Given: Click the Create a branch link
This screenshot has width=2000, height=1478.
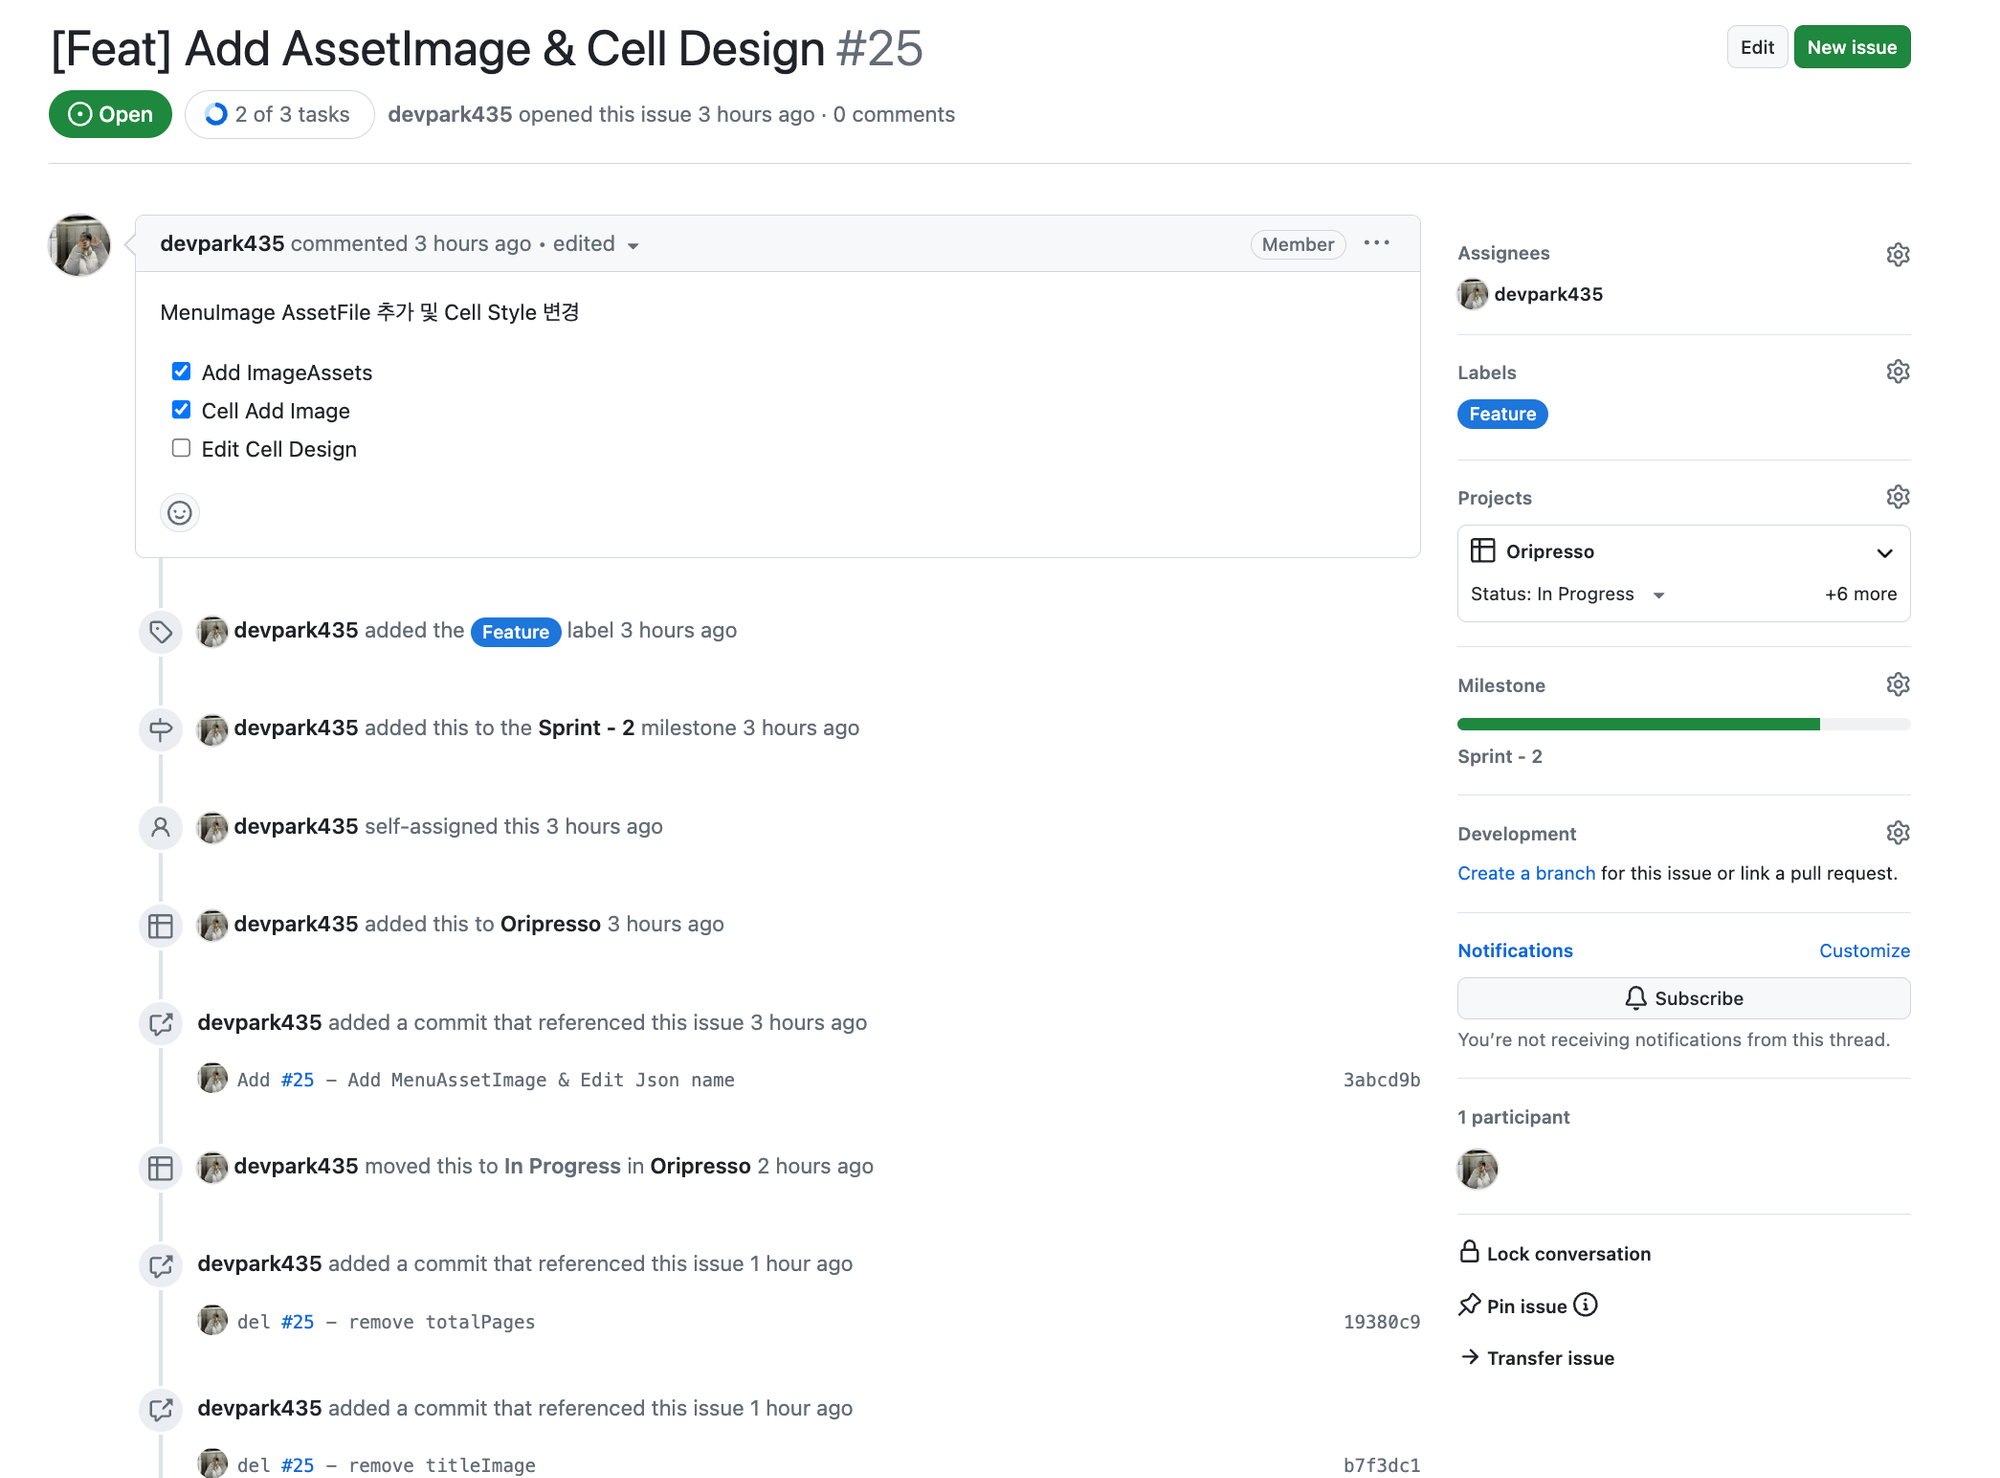Looking at the screenshot, I should [1526, 873].
